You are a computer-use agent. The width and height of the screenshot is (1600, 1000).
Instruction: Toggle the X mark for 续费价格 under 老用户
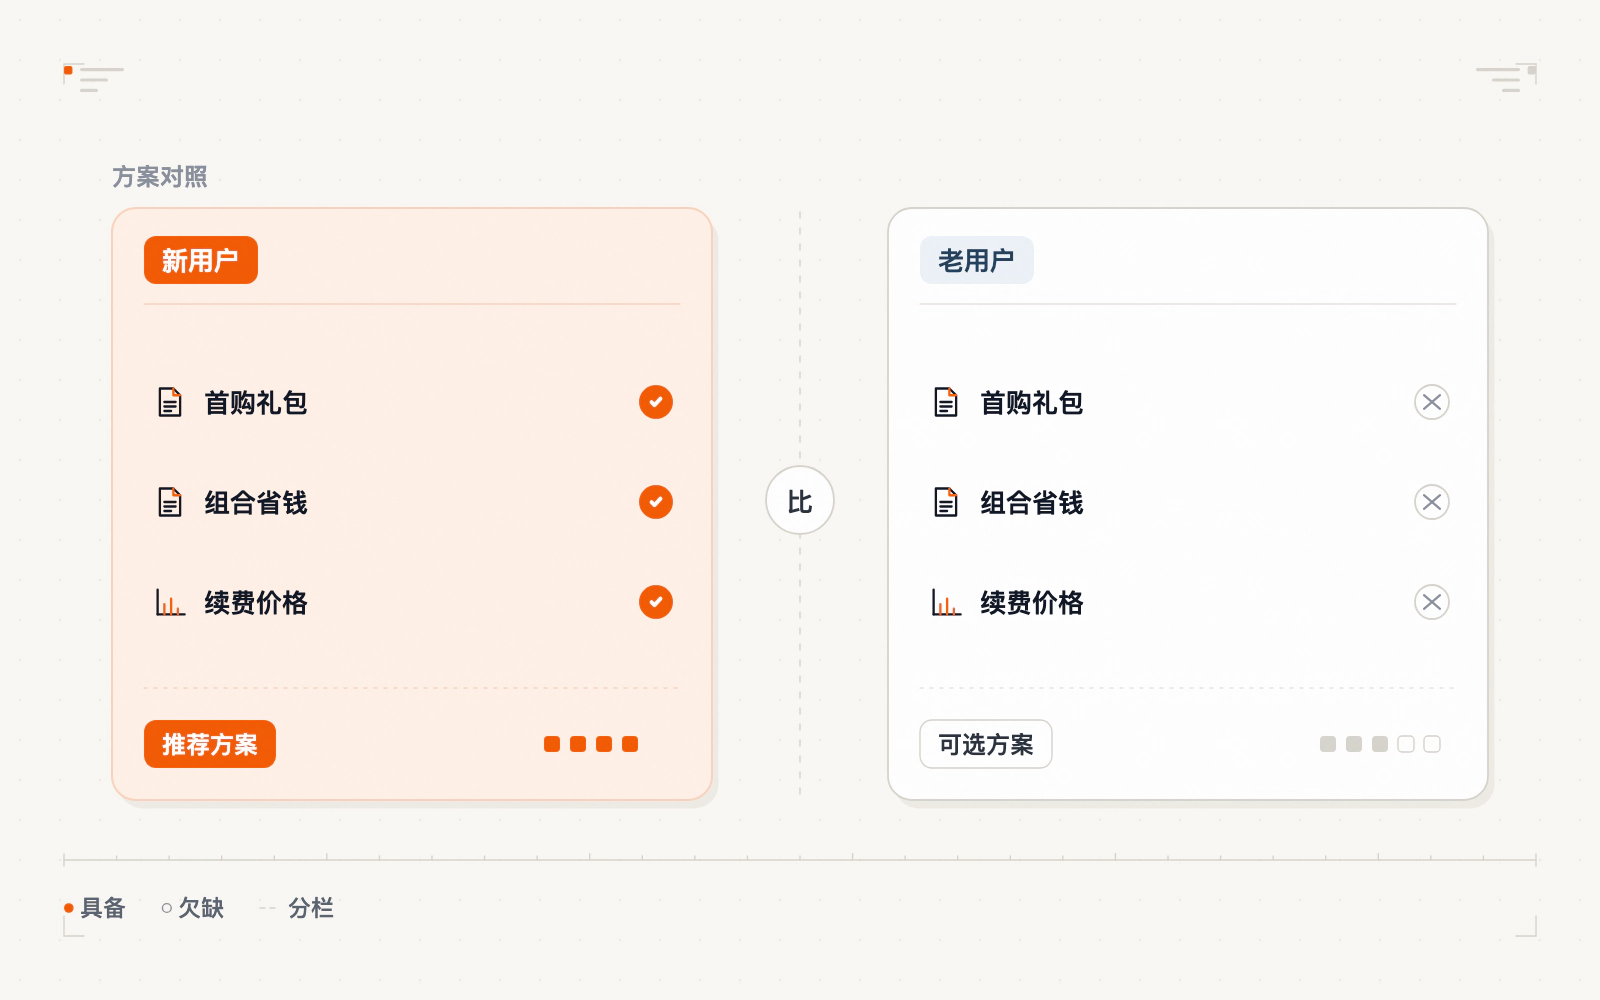pyautogui.click(x=1432, y=602)
